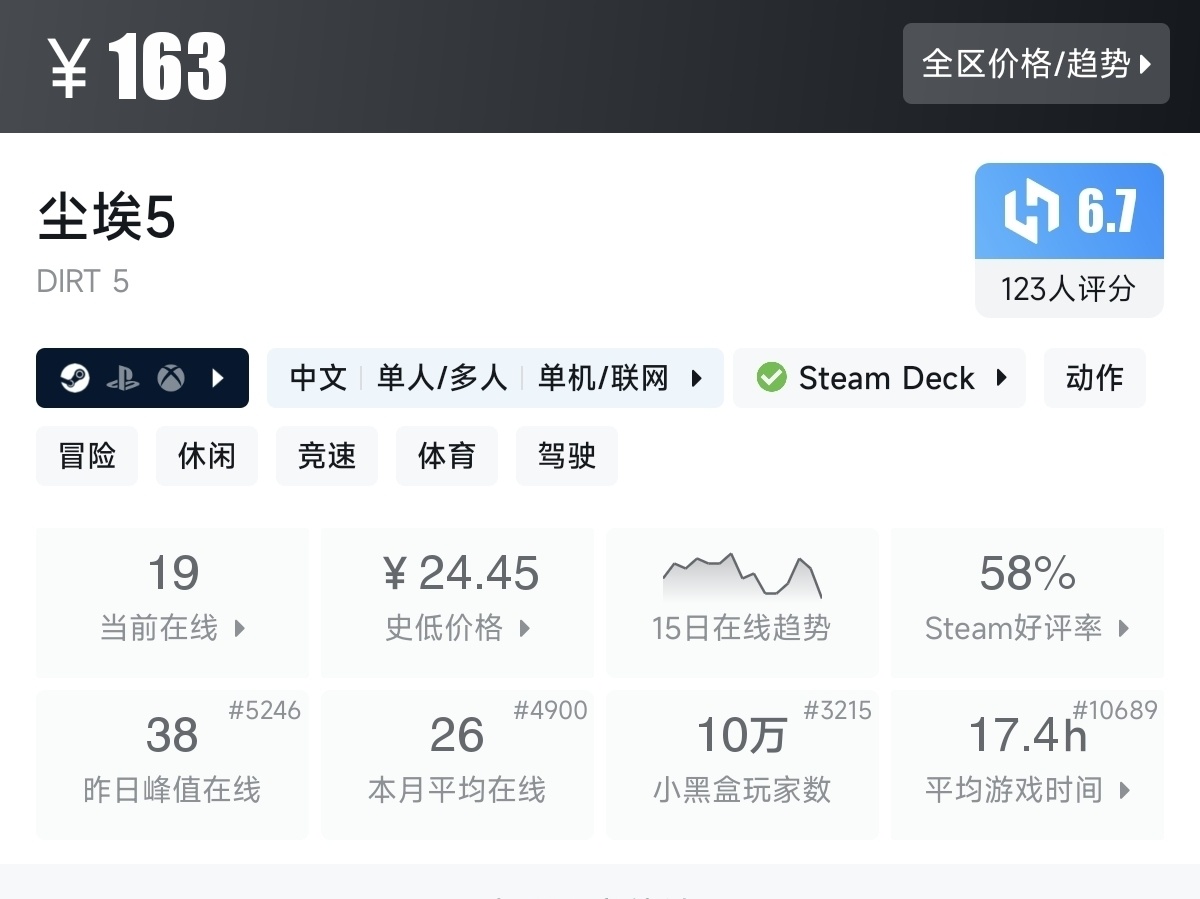Select the 动作 genre tag
This screenshot has height=899, width=1200.
pyautogui.click(x=1094, y=378)
